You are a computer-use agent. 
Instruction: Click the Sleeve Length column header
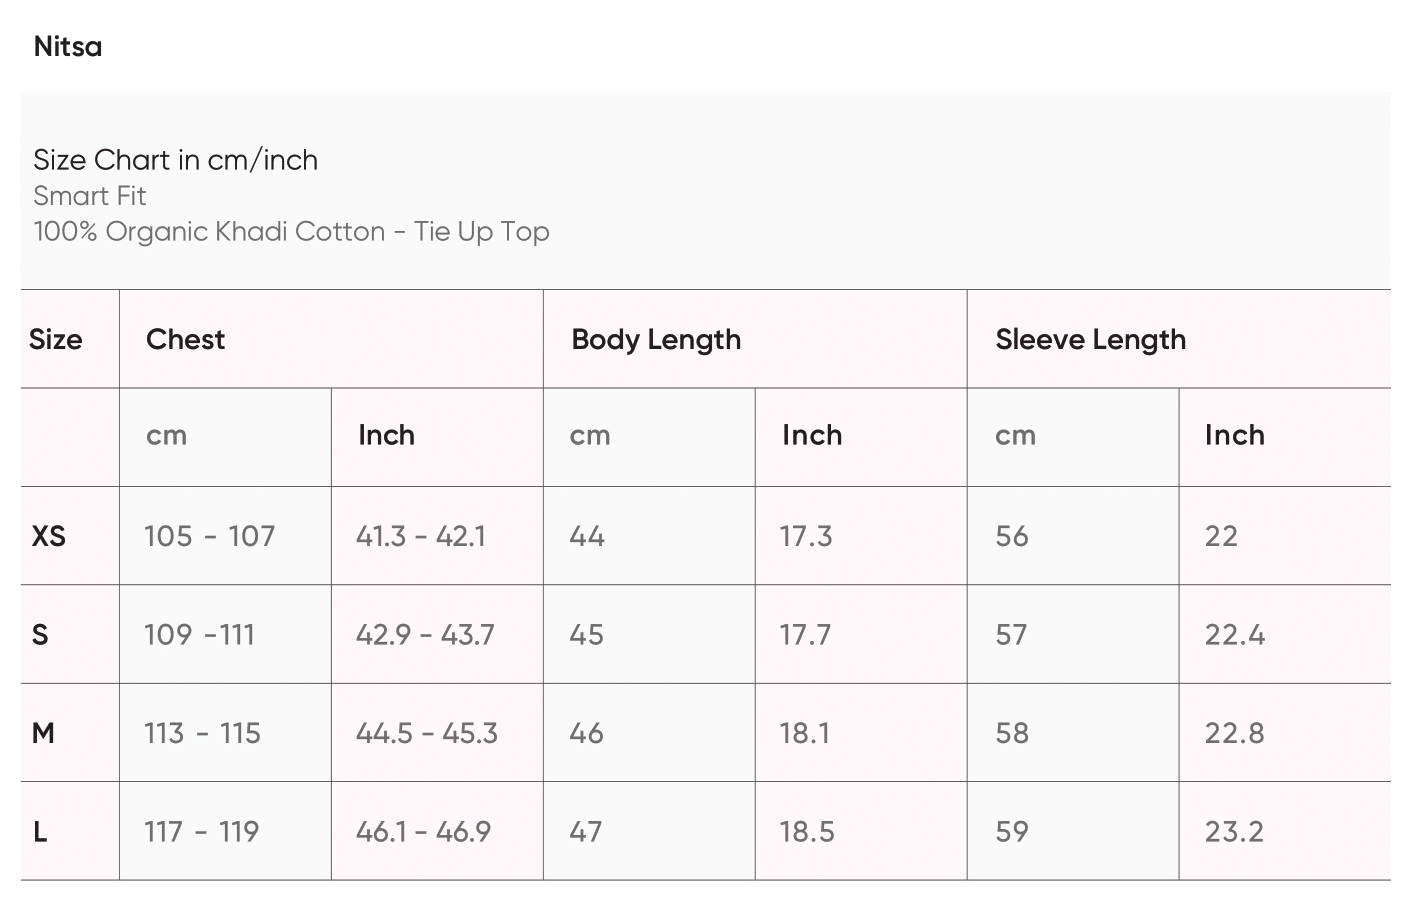[1090, 340]
